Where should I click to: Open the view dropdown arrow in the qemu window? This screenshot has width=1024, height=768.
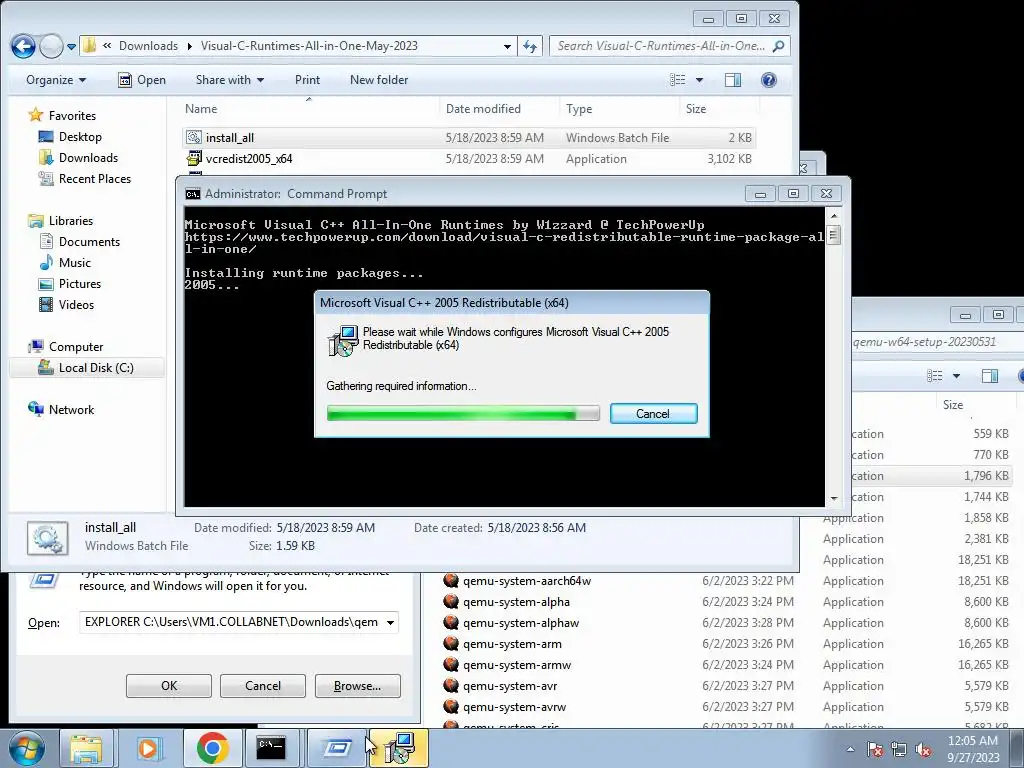956,376
